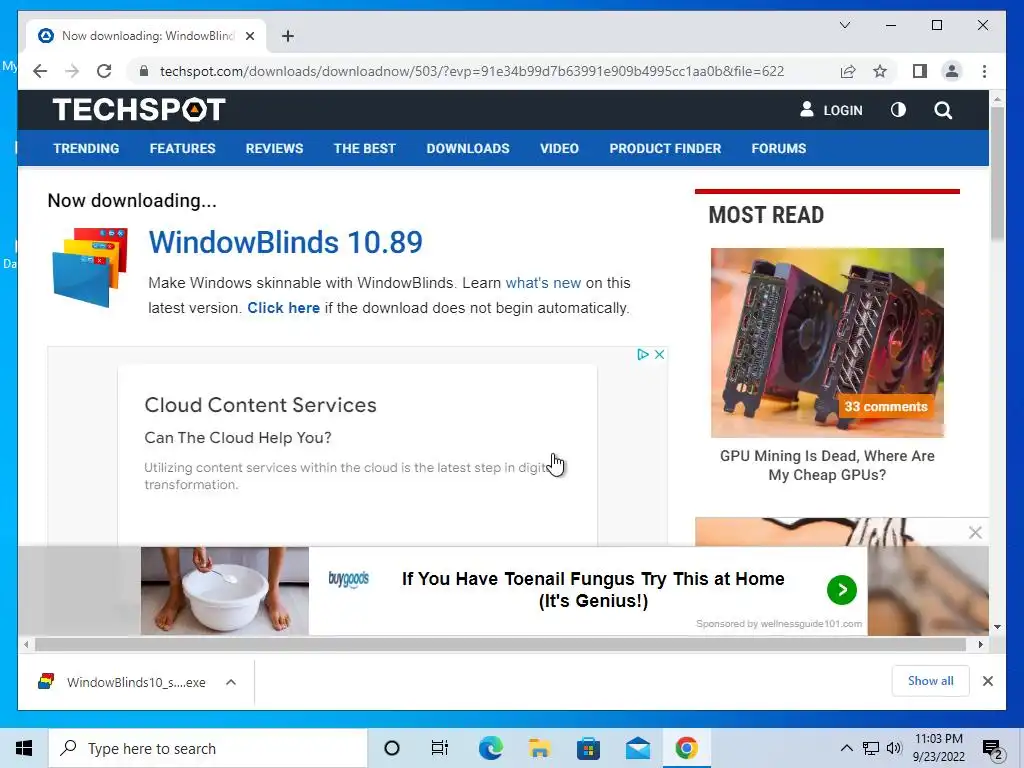This screenshot has width=1024, height=768.
Task: Click here to restart download
Action: click(x=283, y=308)
